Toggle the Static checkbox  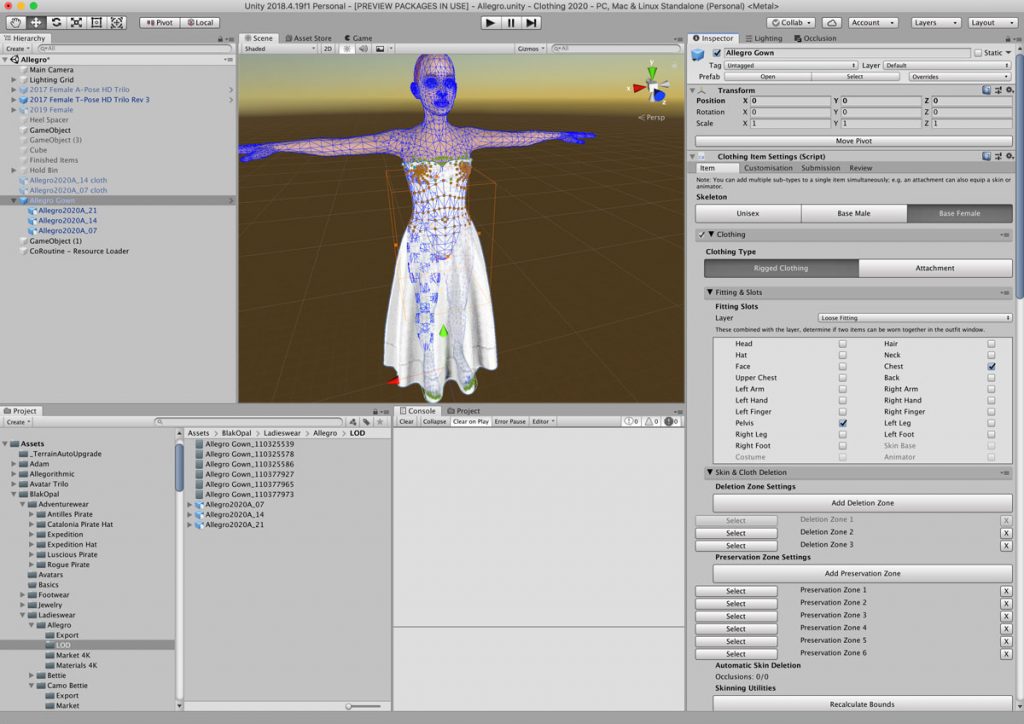pyautogui.click(x=978, y=53)
